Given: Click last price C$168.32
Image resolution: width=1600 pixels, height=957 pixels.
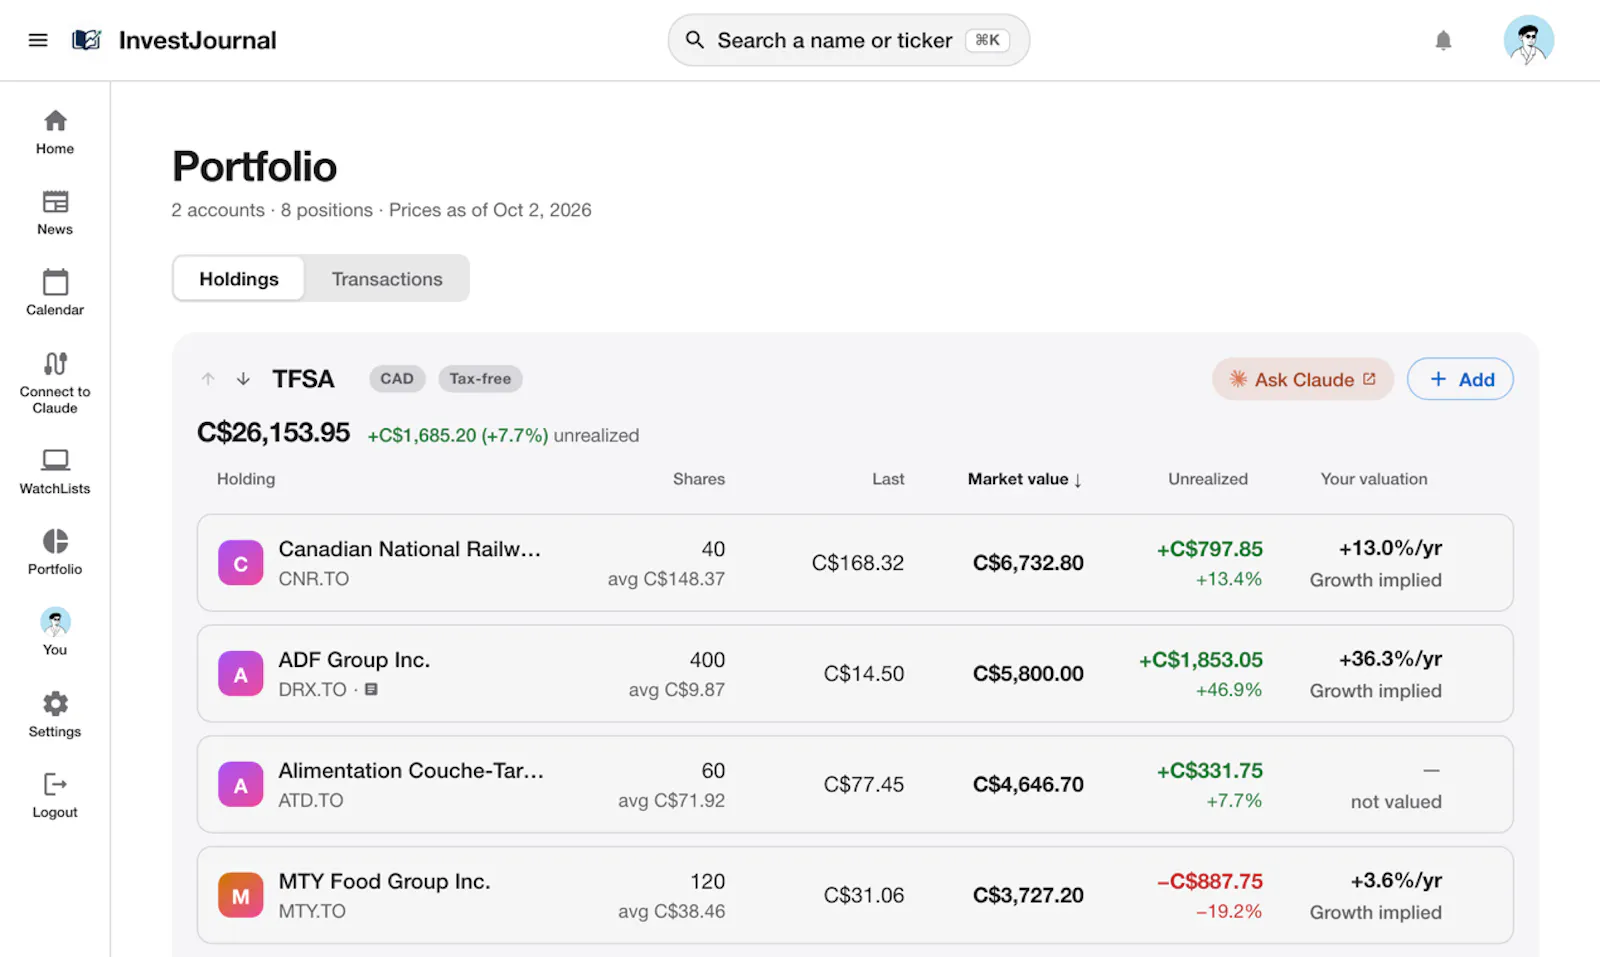Looking at the screenshot, I should (x=858, y=563).
